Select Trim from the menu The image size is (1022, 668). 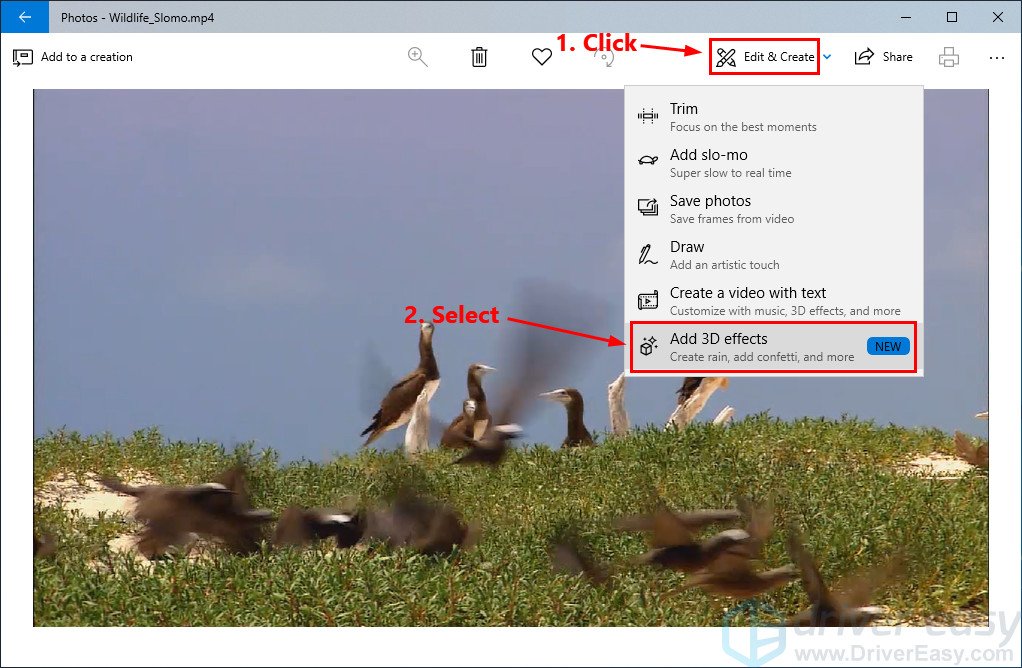(x=774, y=117)
